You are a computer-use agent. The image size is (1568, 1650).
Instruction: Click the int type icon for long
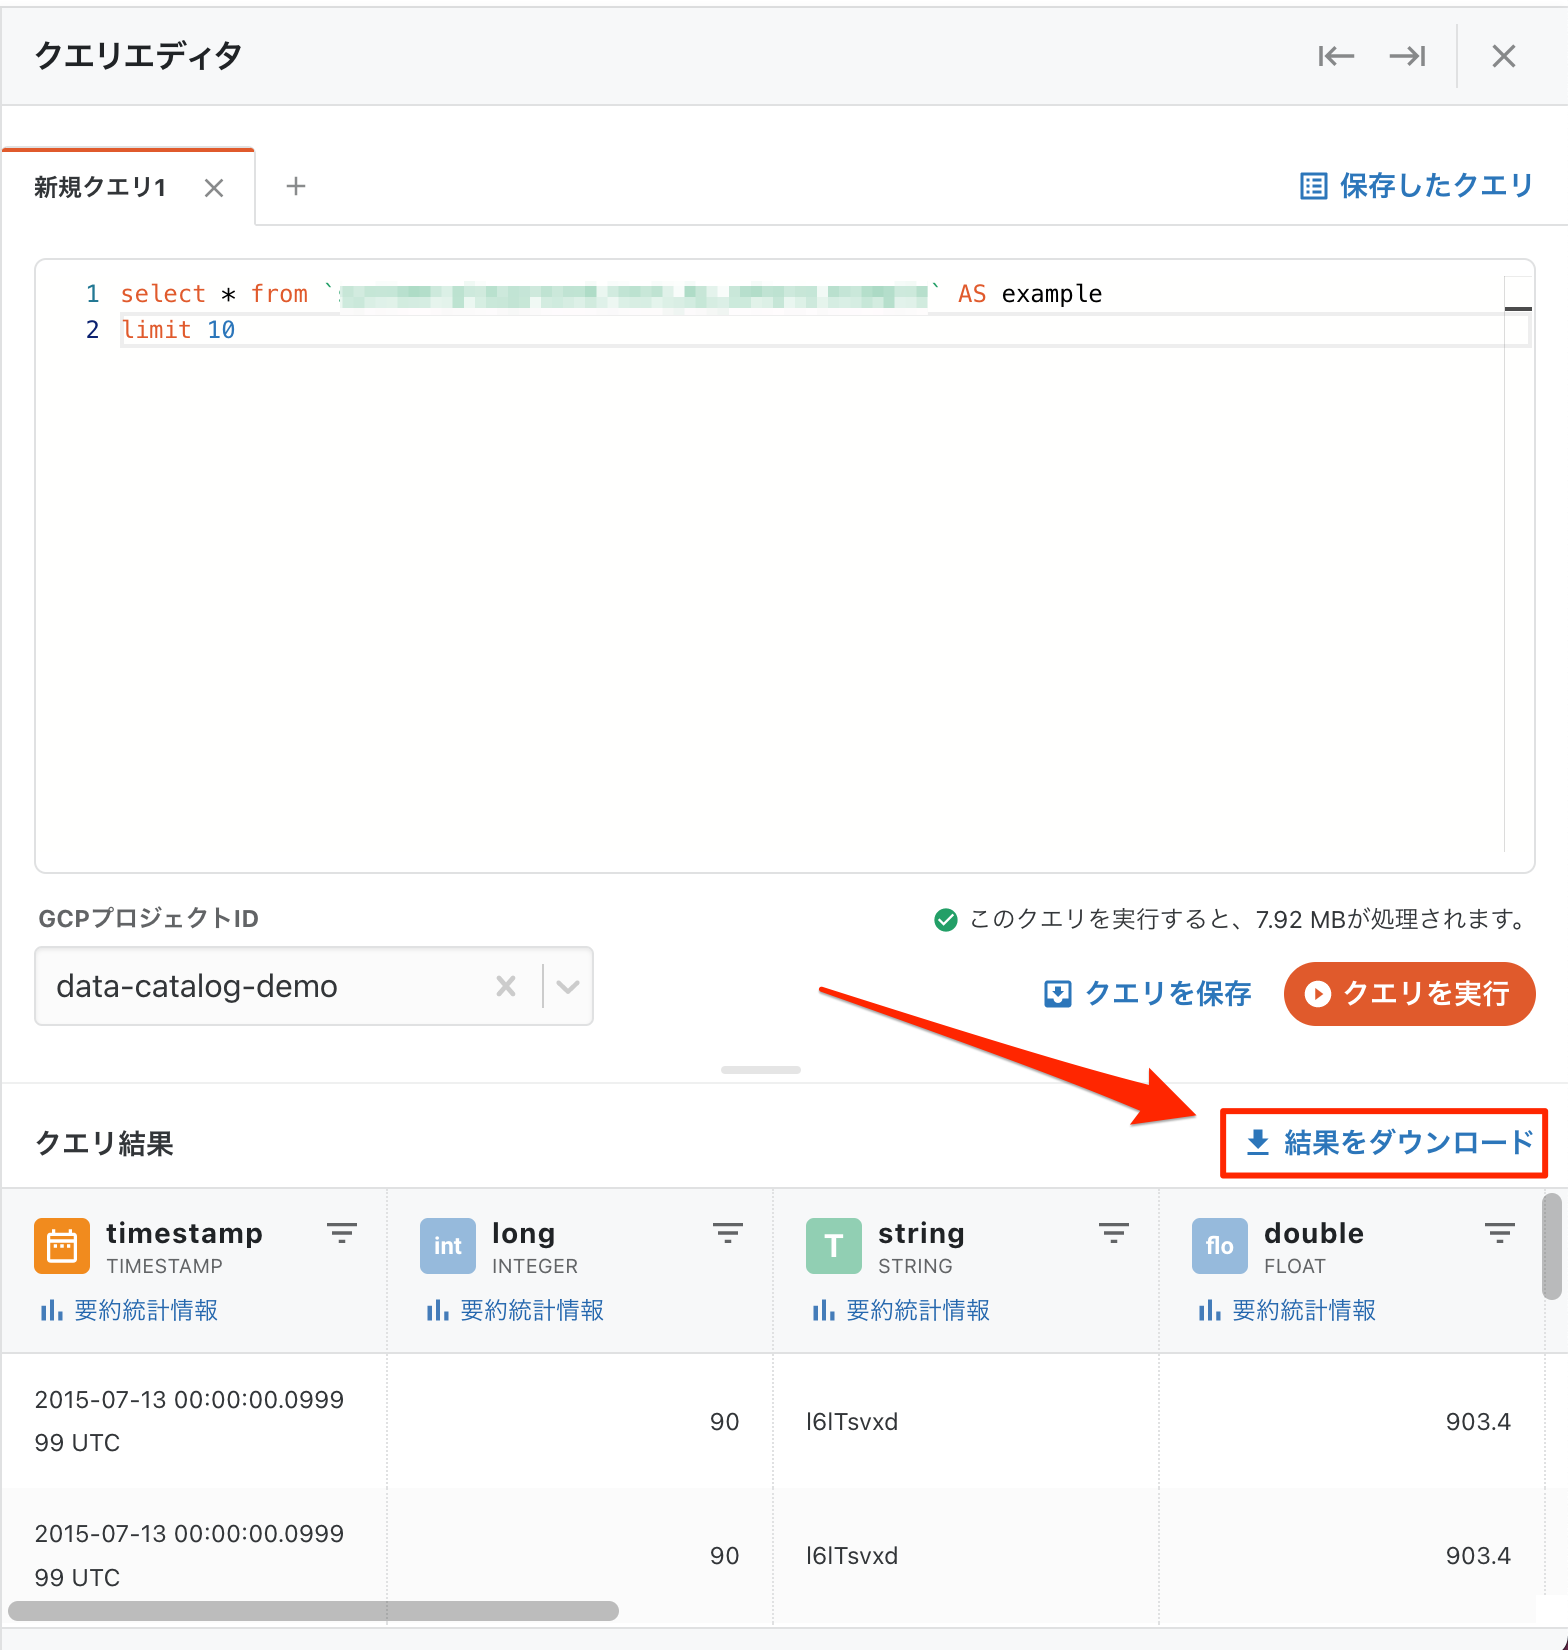pyautogui.click(x=448, y=1246)
